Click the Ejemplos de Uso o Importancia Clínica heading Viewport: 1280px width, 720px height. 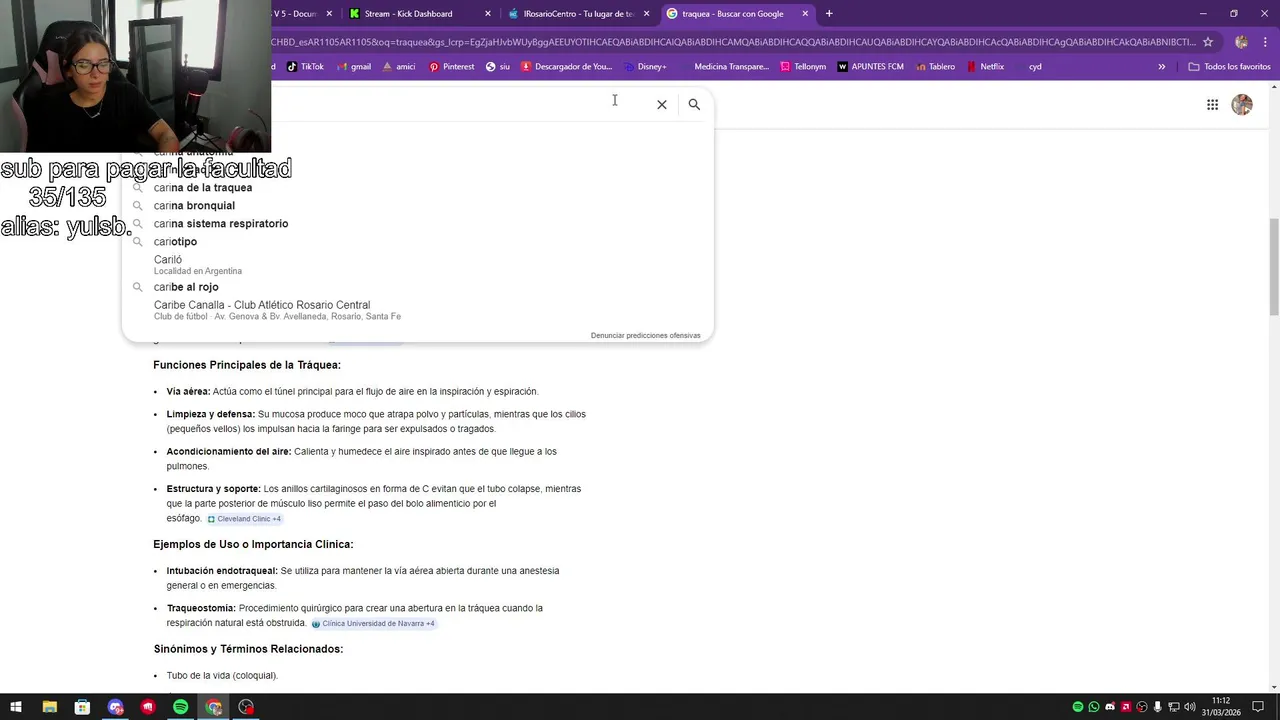point(253,545)
